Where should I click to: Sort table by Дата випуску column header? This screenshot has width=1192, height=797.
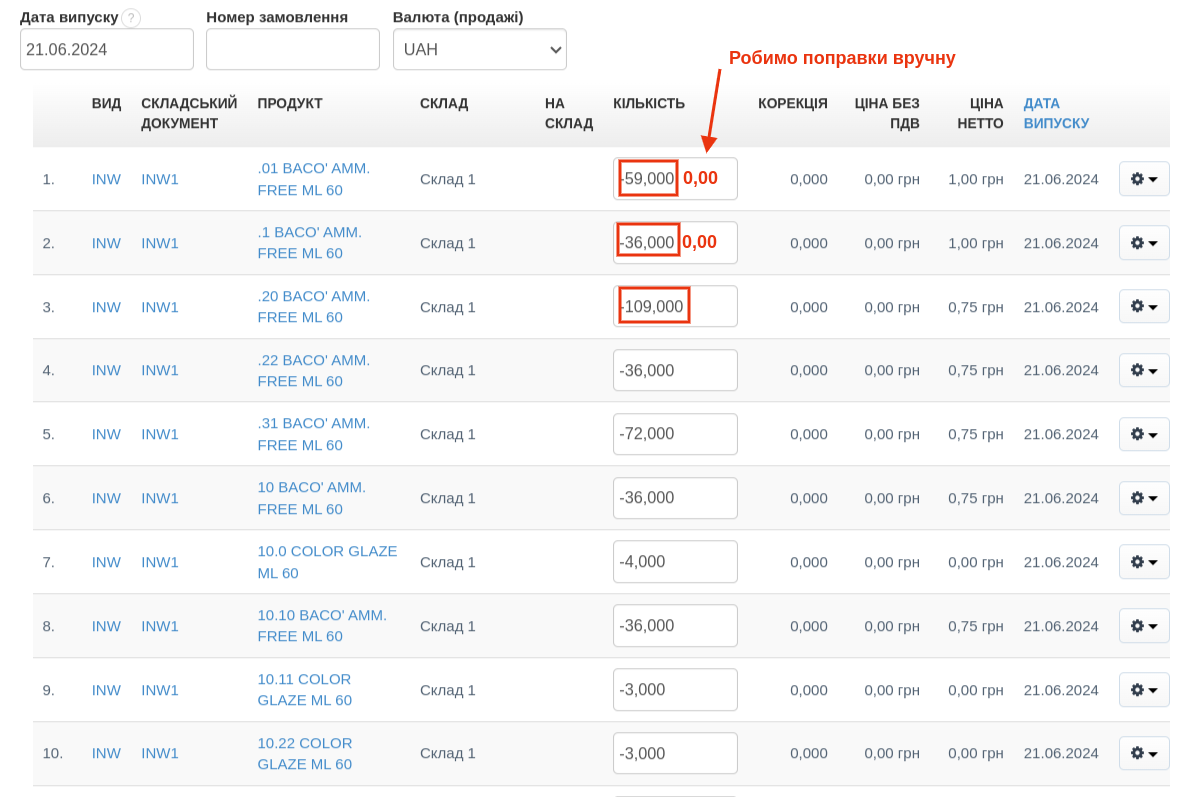(1055, 113)
